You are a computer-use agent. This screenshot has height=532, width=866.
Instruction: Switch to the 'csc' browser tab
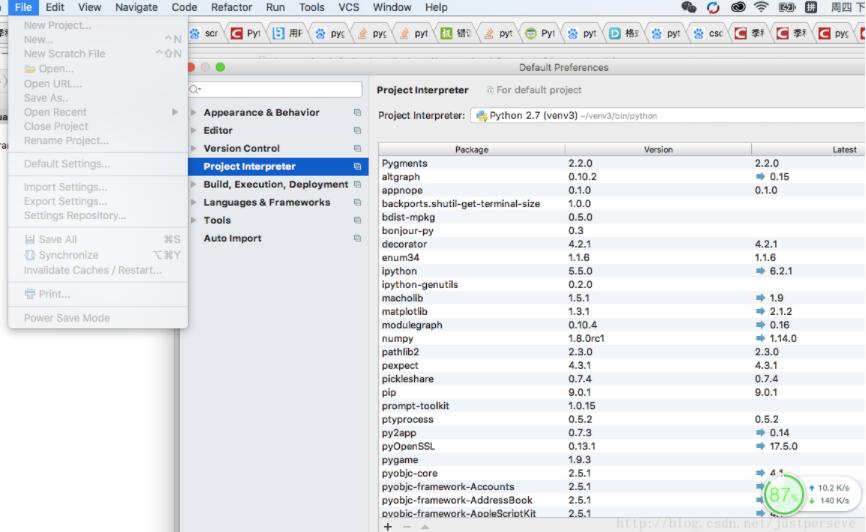coord(709,33)
